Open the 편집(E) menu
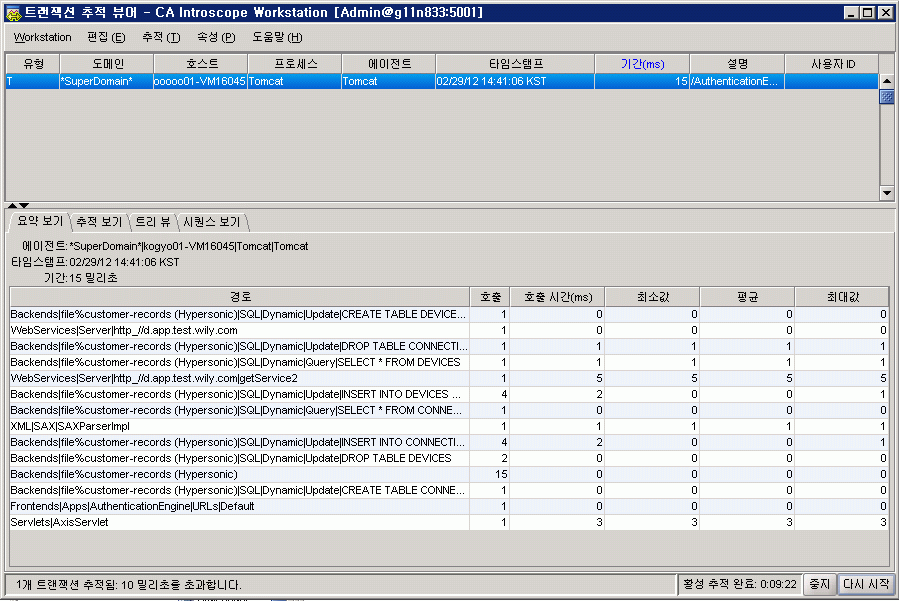Viewport: 899px width, 601px height. pyautogui.click(x=106, y=37)
